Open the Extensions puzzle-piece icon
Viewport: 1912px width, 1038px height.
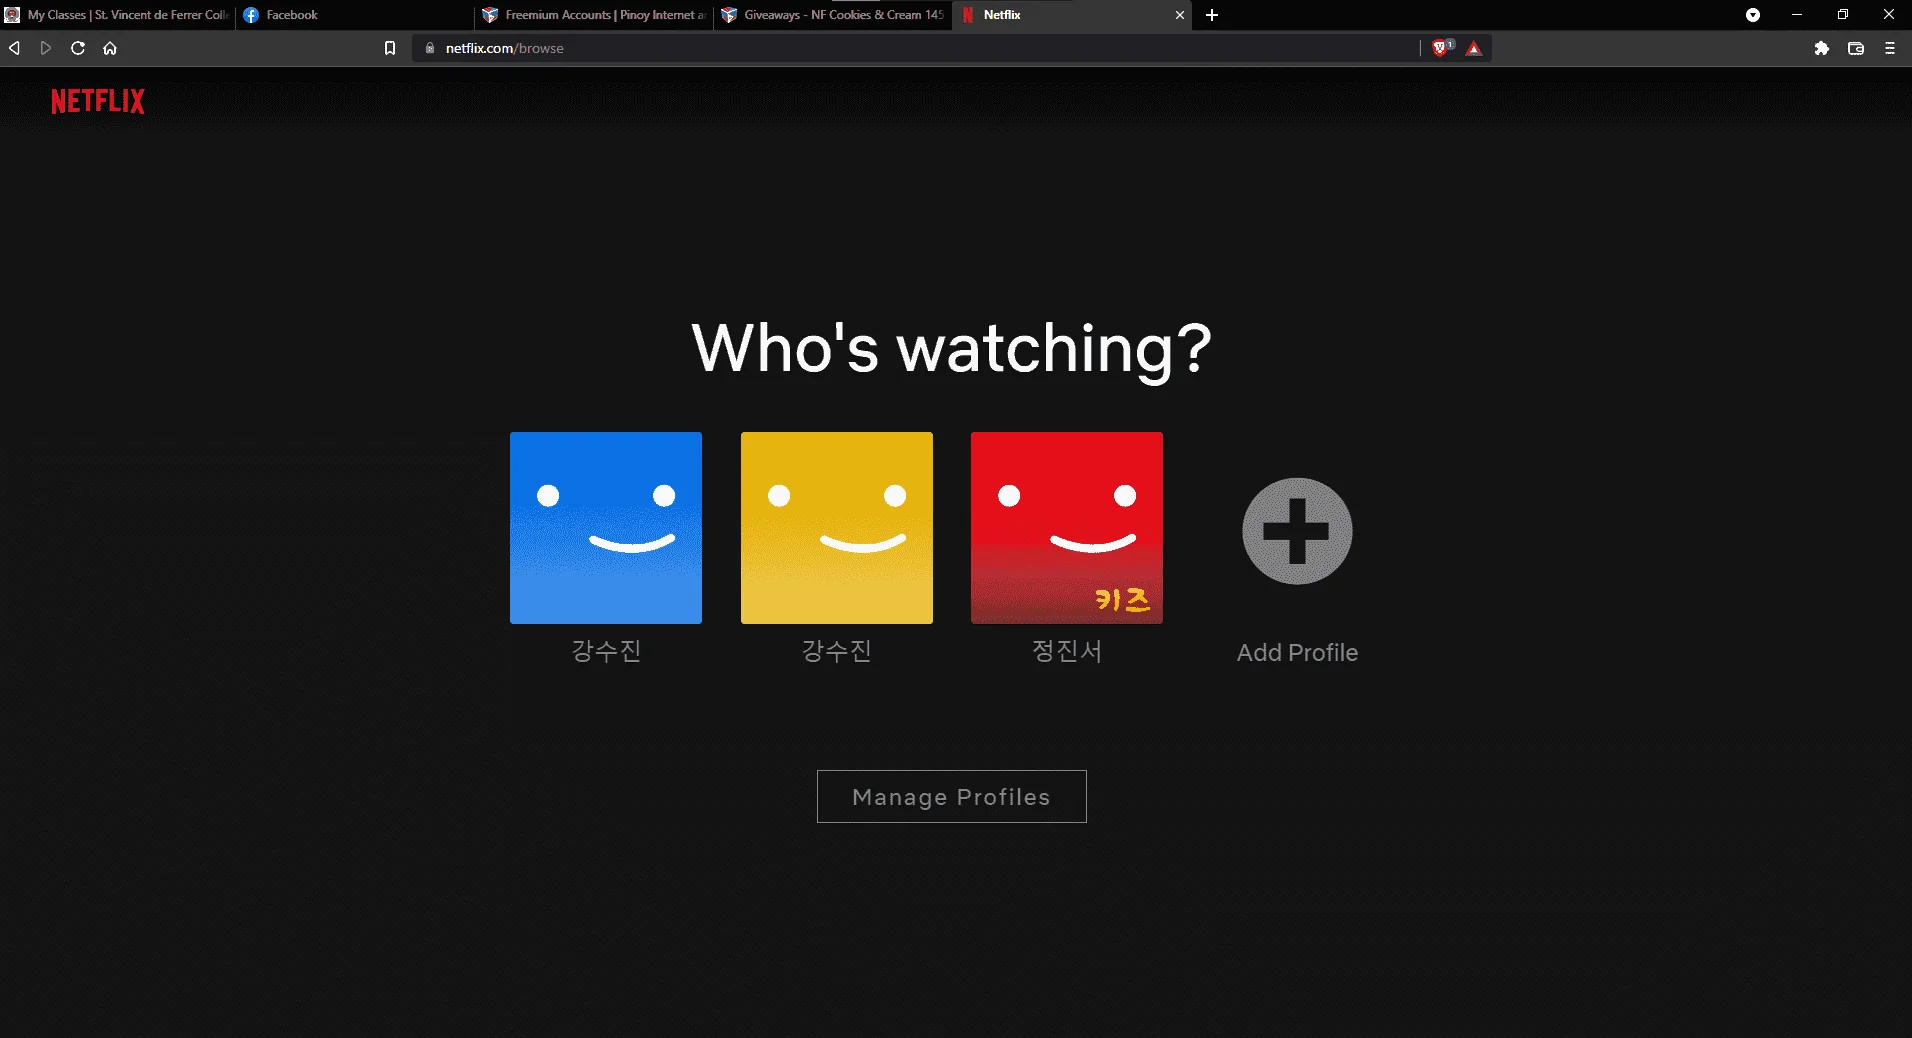(x=1822, y=48)
